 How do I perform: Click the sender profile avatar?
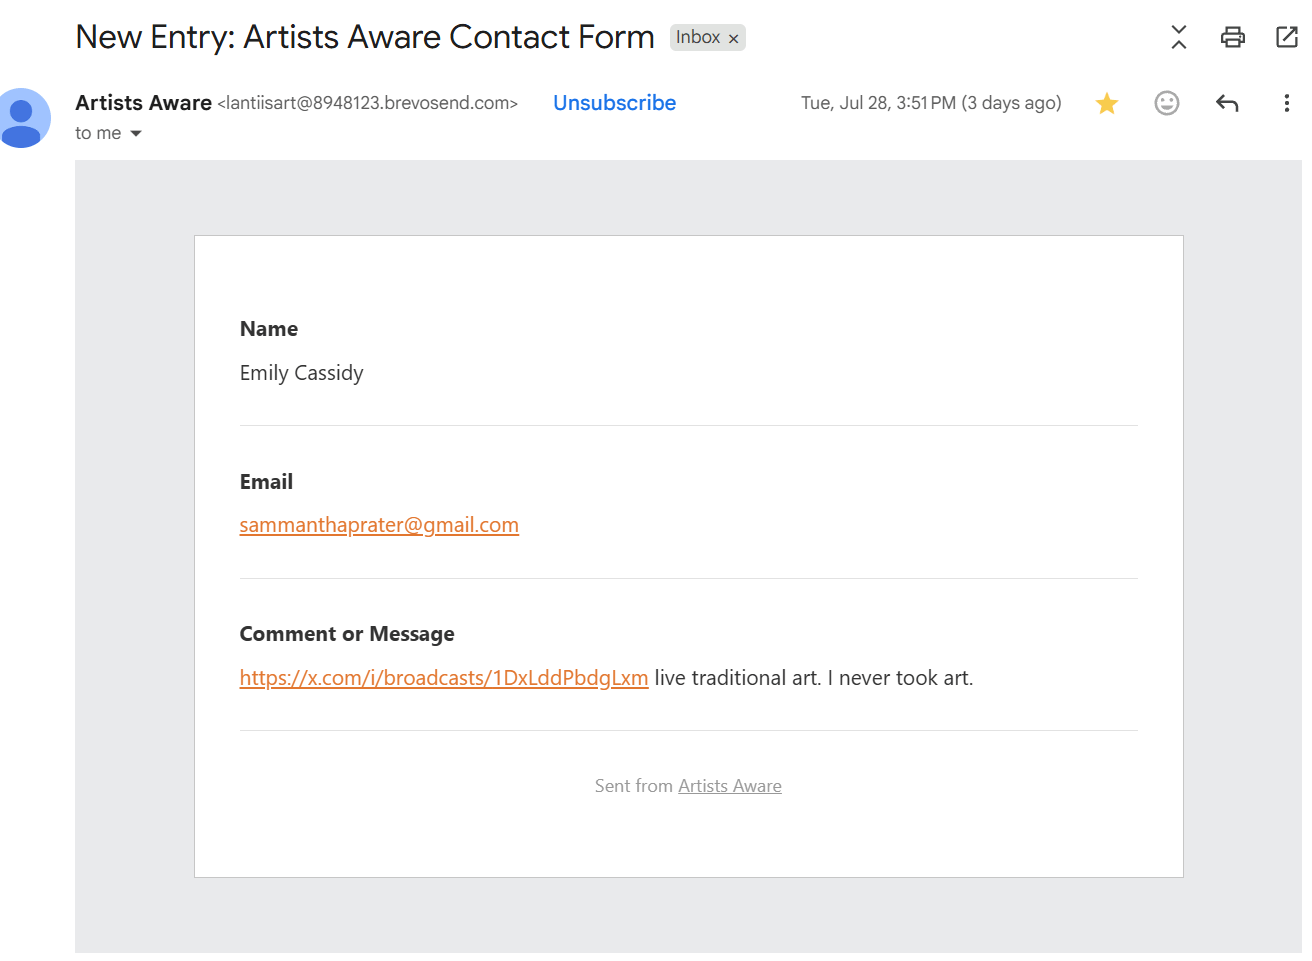point(21,118)
